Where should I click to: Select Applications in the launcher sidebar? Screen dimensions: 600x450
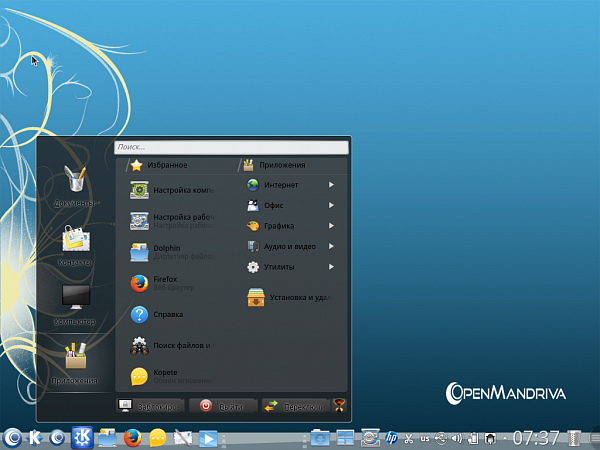click(75, 364)
